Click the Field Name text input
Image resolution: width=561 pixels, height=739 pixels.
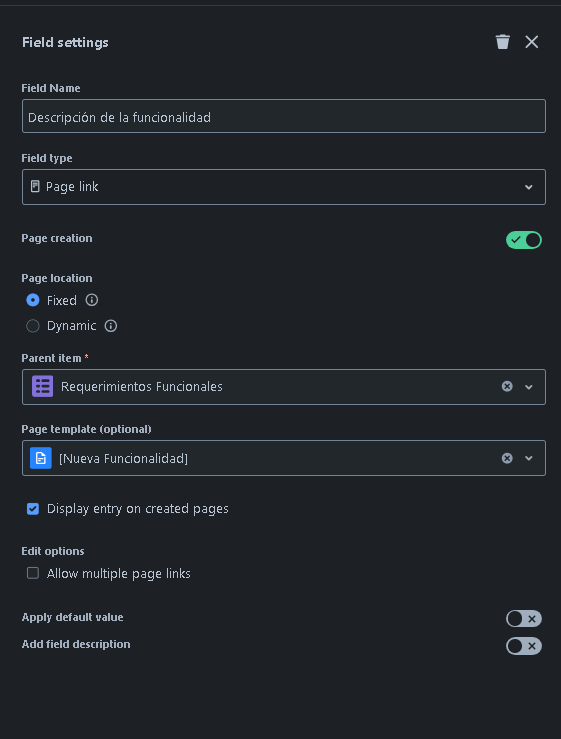[x=284, y=116]
